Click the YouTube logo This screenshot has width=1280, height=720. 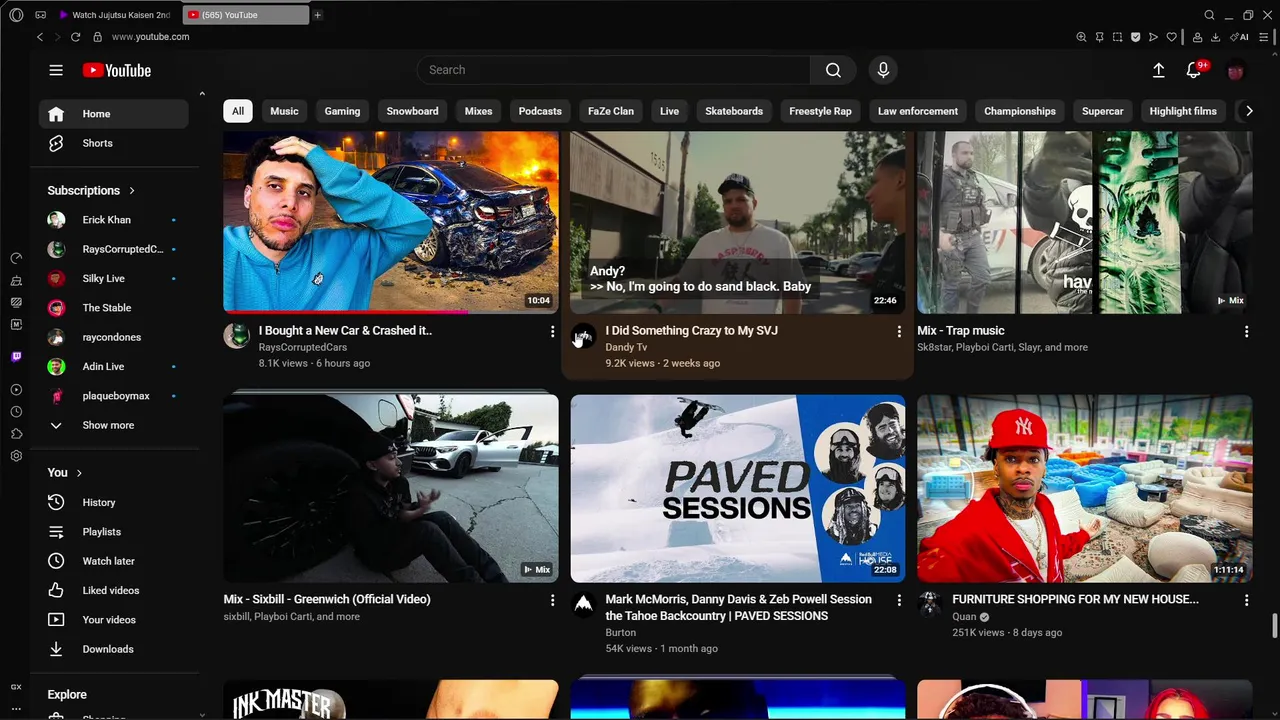click(117, 70)
